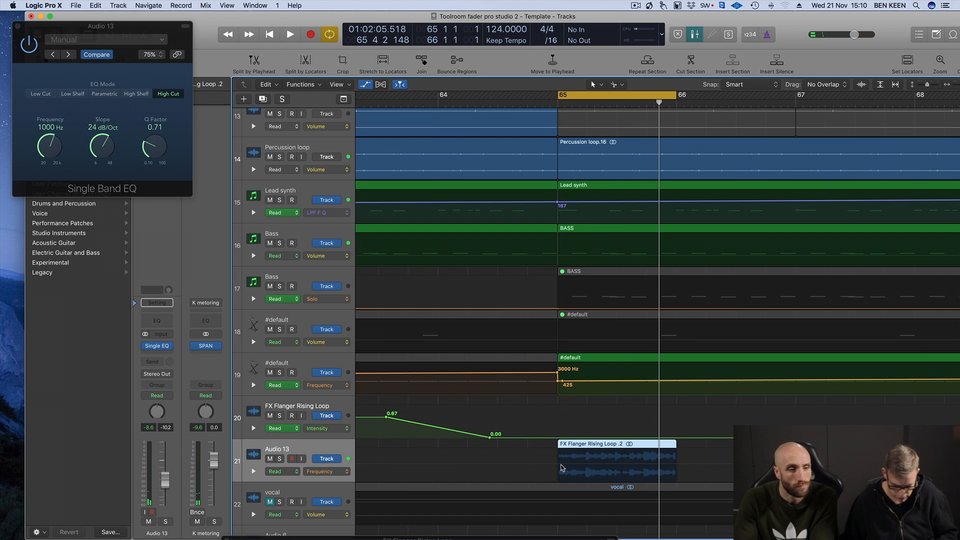Select Parametric EQ mode
Viewport: 960px width, 540px height.
pos(104,94)
